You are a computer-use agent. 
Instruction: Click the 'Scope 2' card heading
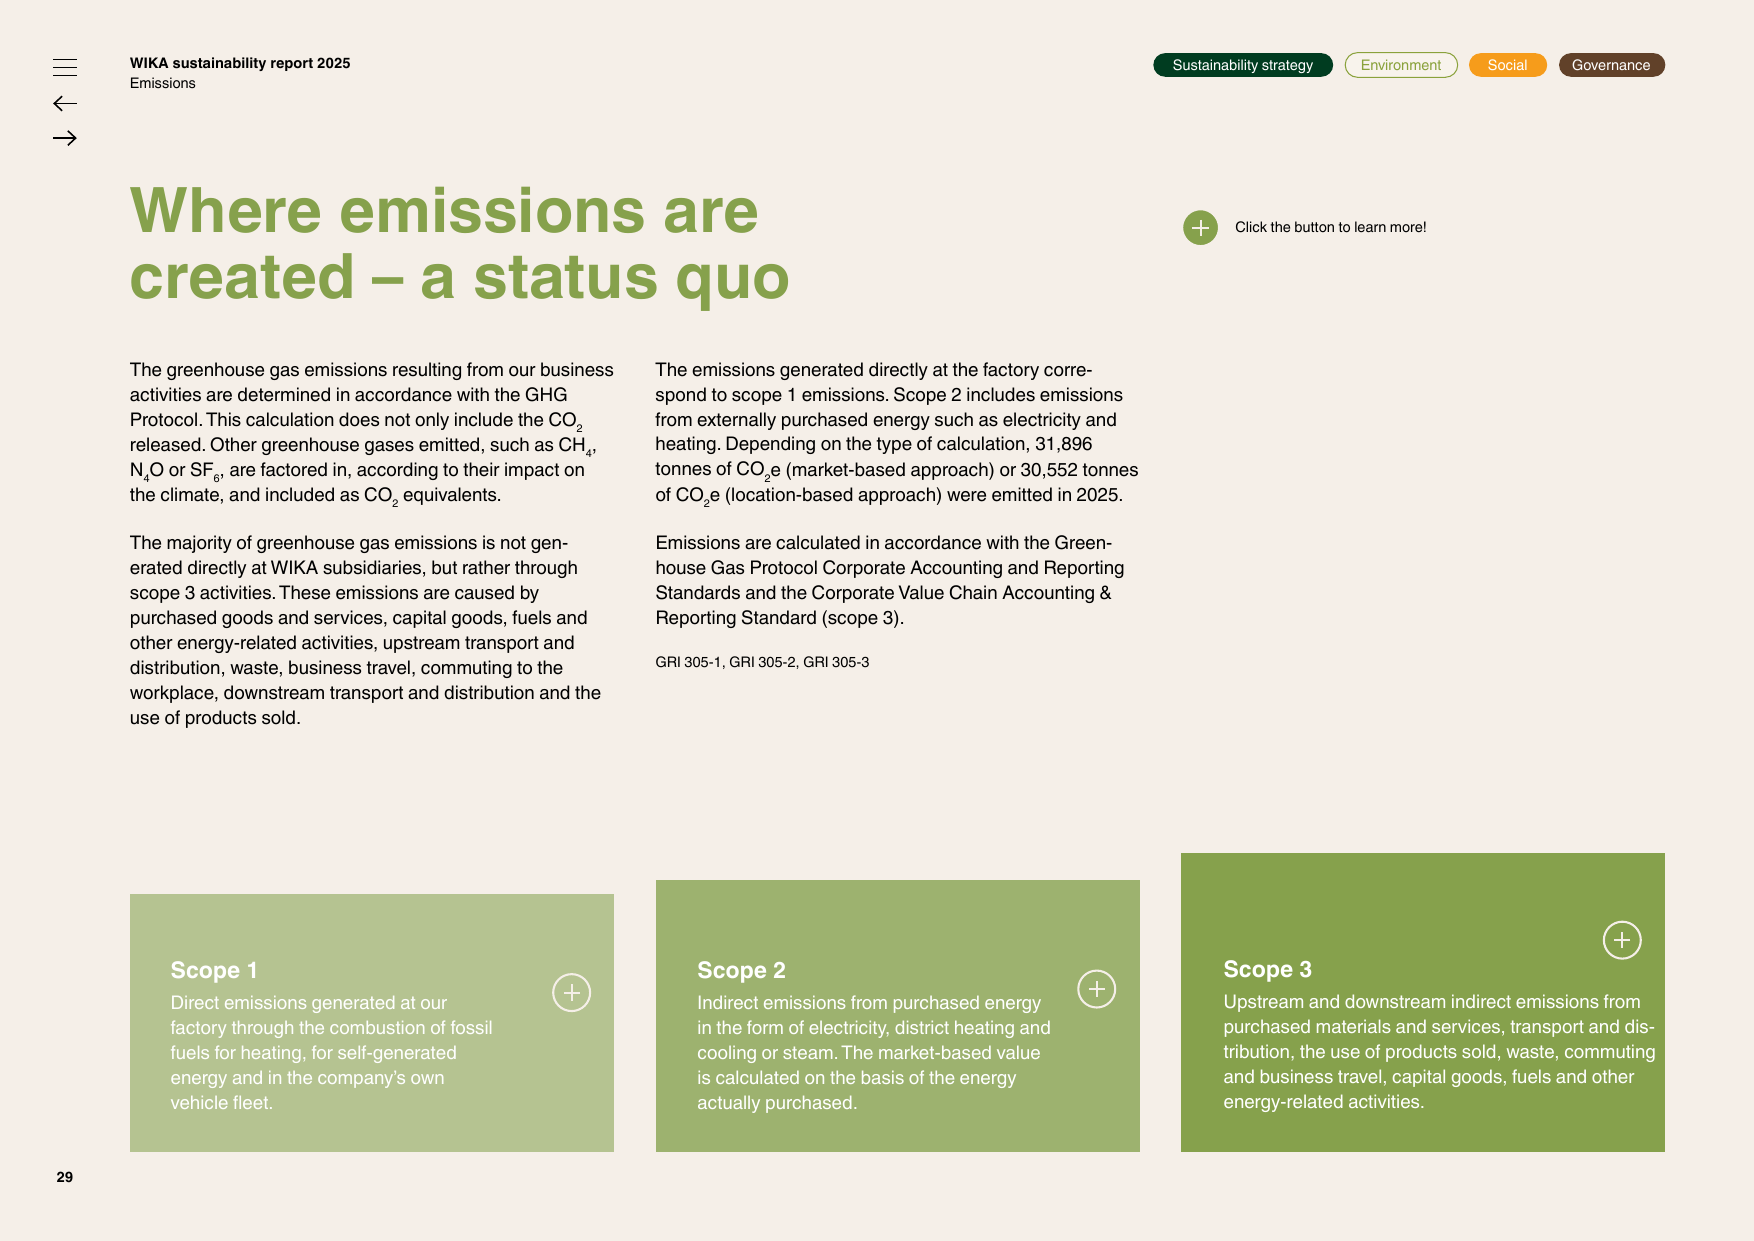(x=741, y=970)
